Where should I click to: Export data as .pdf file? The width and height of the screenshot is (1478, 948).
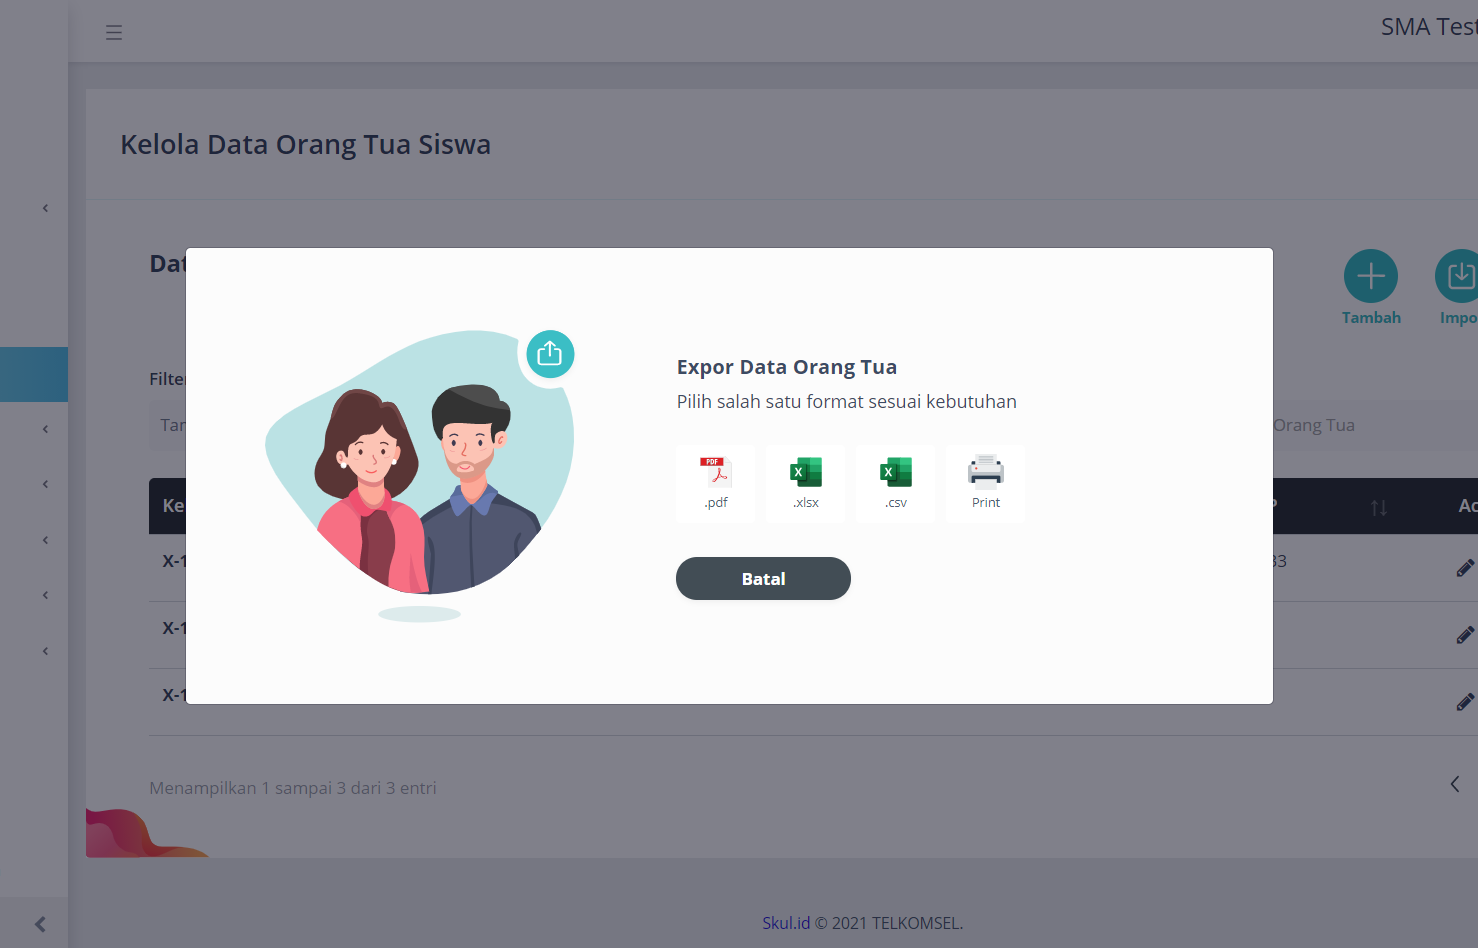tap(715, 483)
